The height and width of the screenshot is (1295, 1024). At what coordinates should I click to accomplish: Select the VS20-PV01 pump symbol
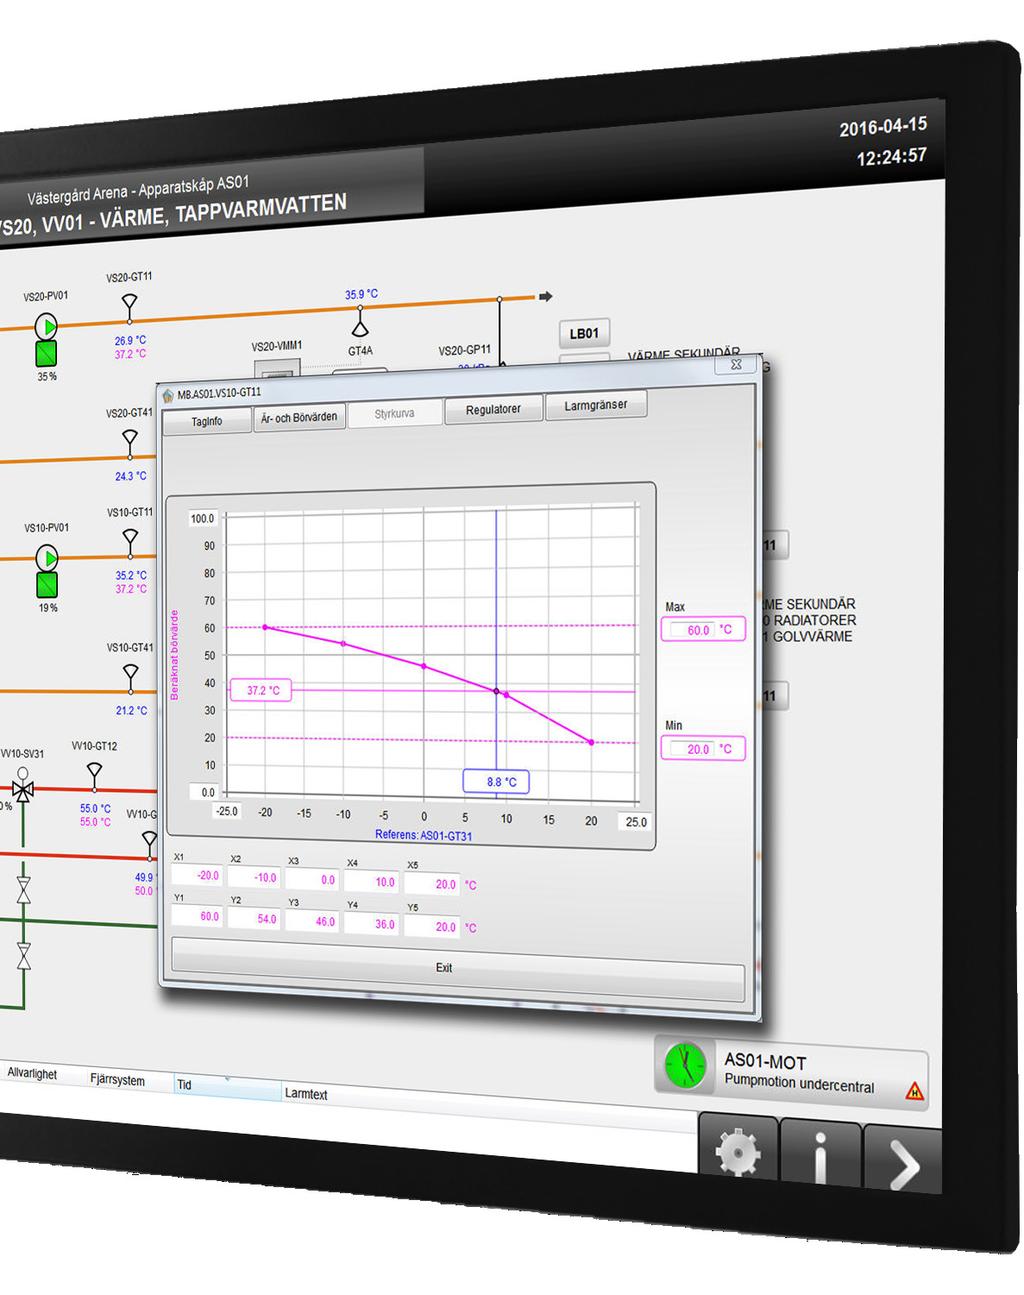(47, 326)
